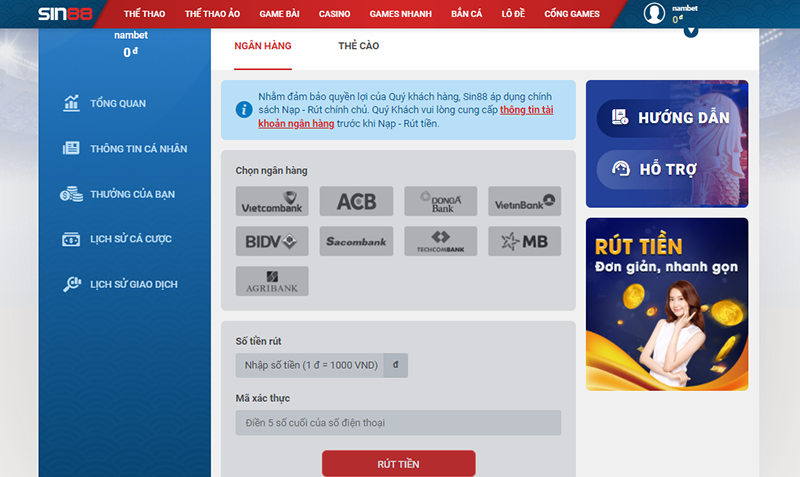Select the BIDV bank logo
Viewport: 800px width, 477px height.
(272, 241)
